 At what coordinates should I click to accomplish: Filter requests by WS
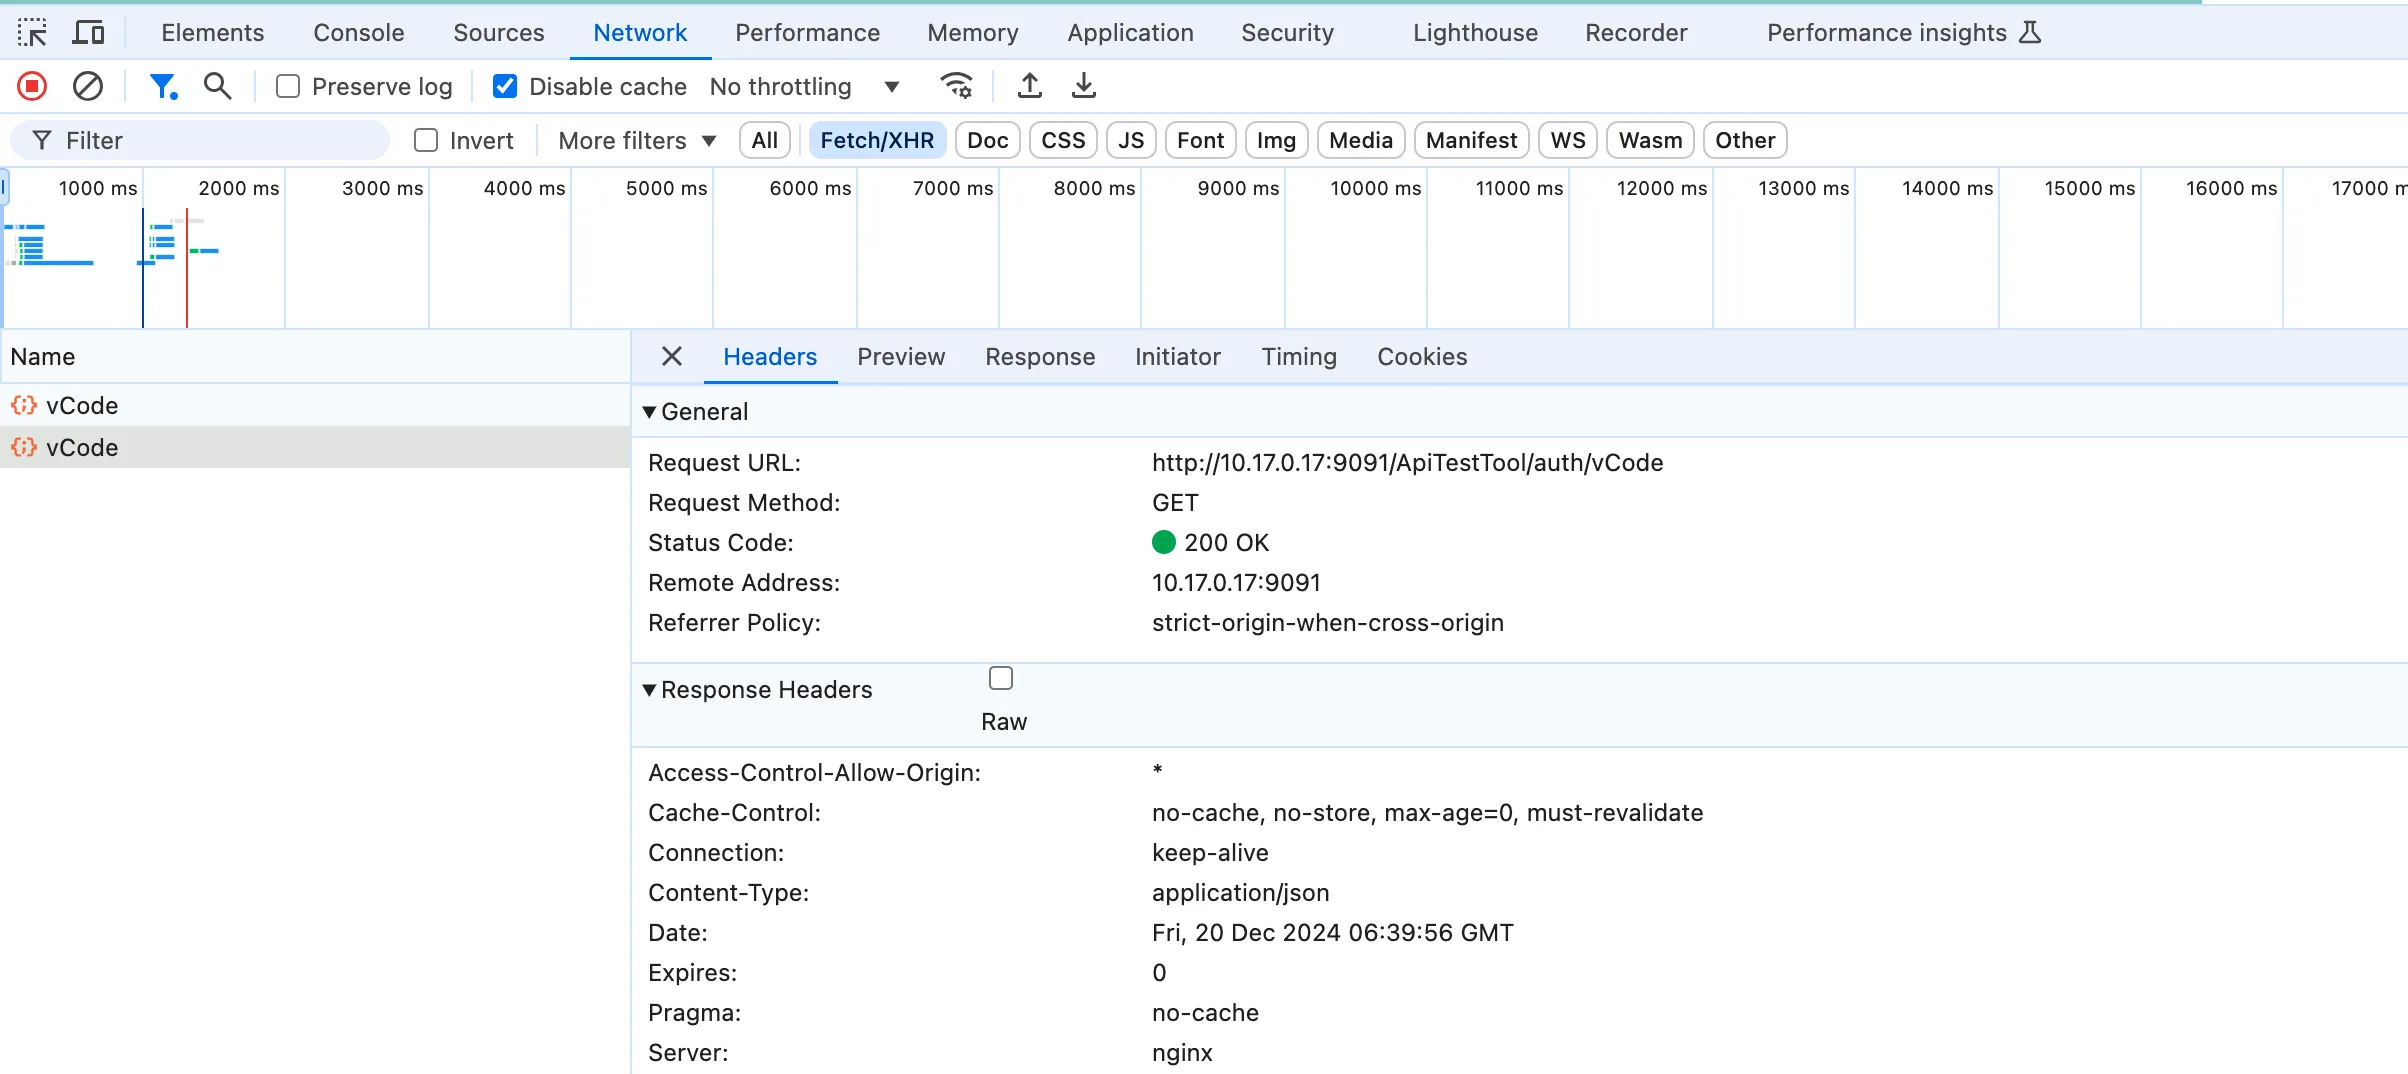coord(1568,140)
